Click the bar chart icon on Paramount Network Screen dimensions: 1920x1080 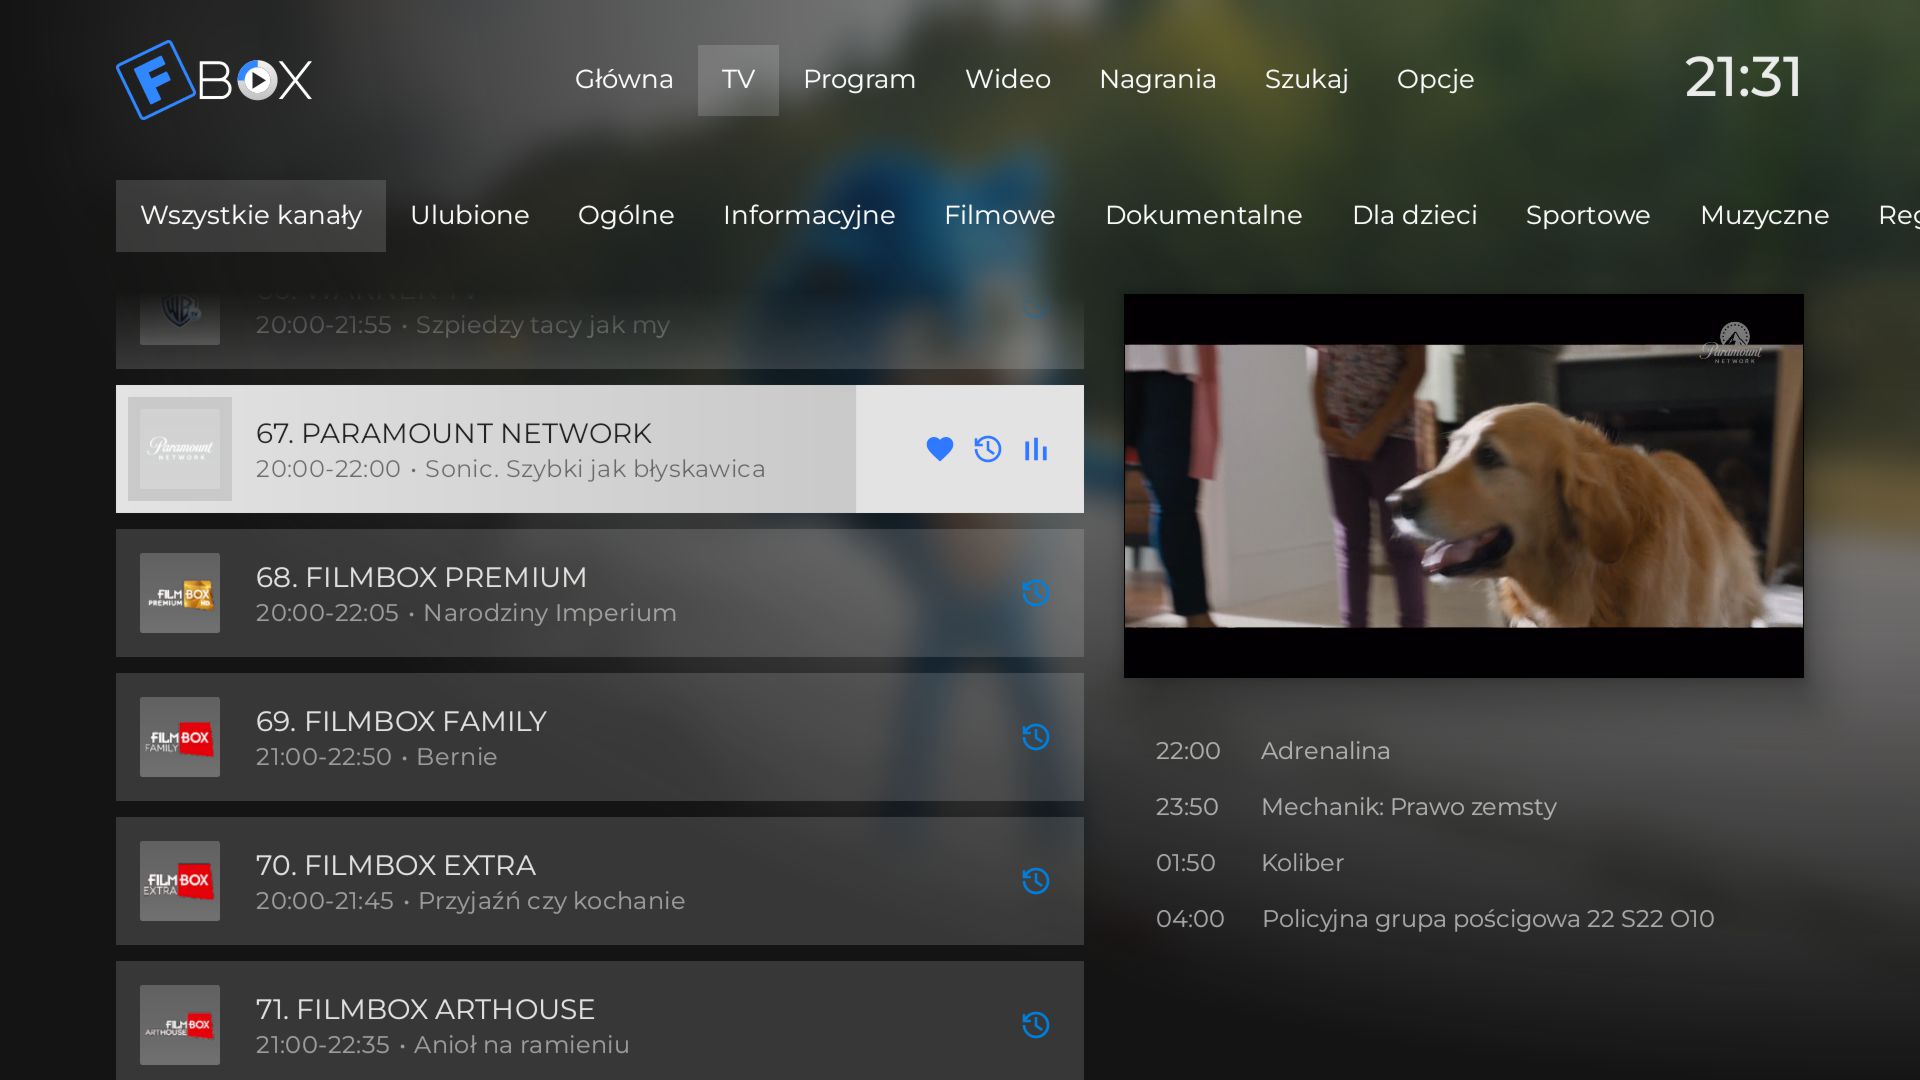[x=1035, y=449]
